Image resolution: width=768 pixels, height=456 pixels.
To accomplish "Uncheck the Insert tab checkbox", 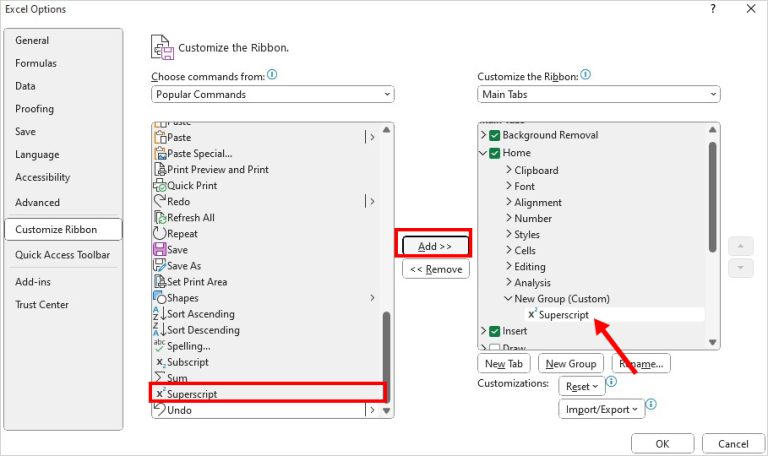I will (x=495, y=331).
